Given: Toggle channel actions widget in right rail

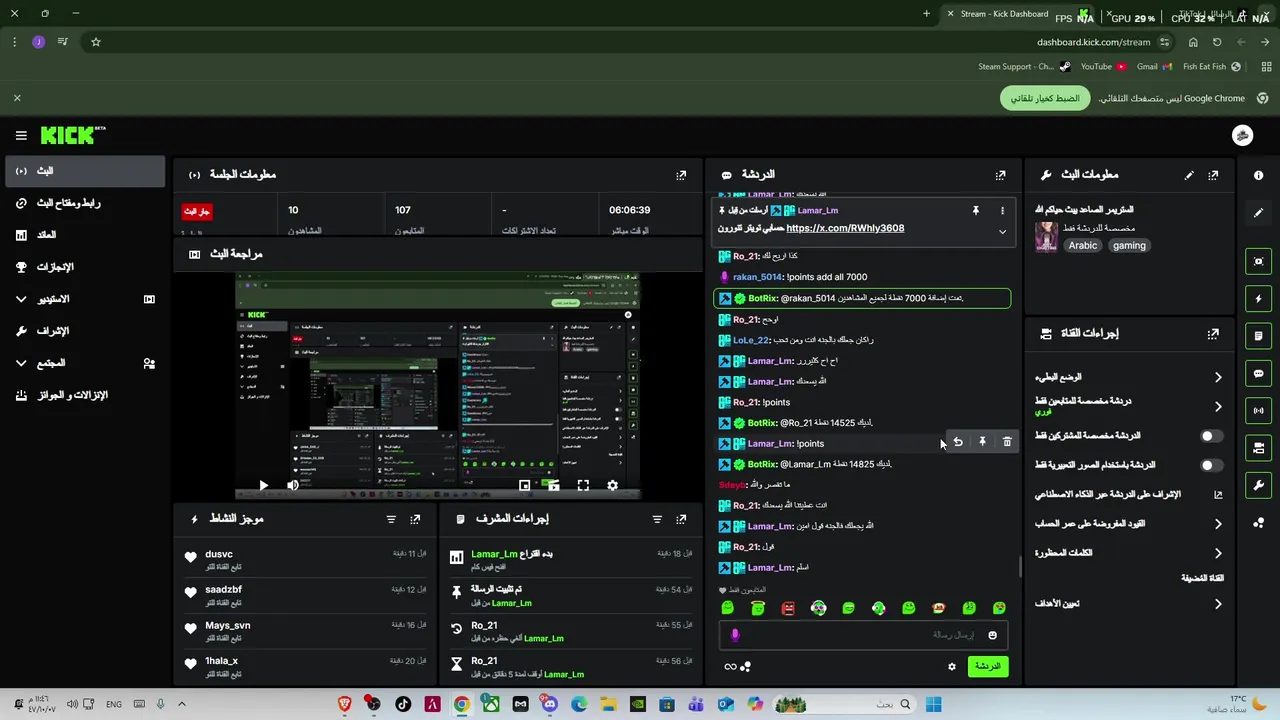Looking at the screenshot, I should (x=1258, y=448).
